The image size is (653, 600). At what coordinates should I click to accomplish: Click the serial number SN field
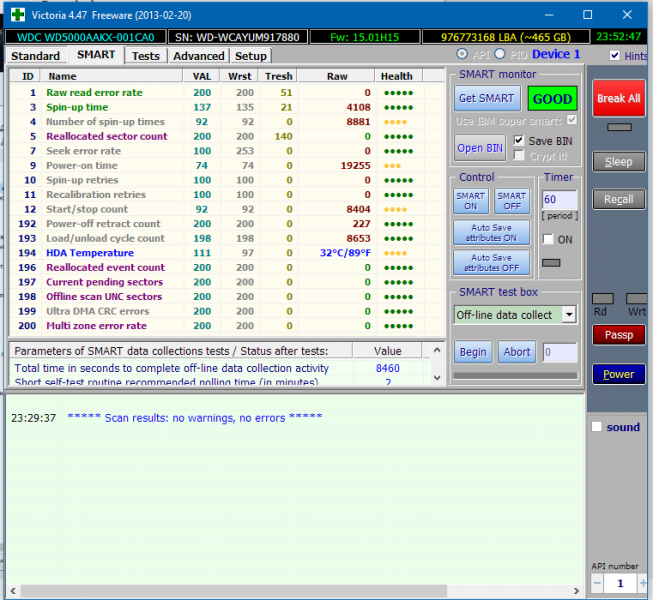point(237,37)
